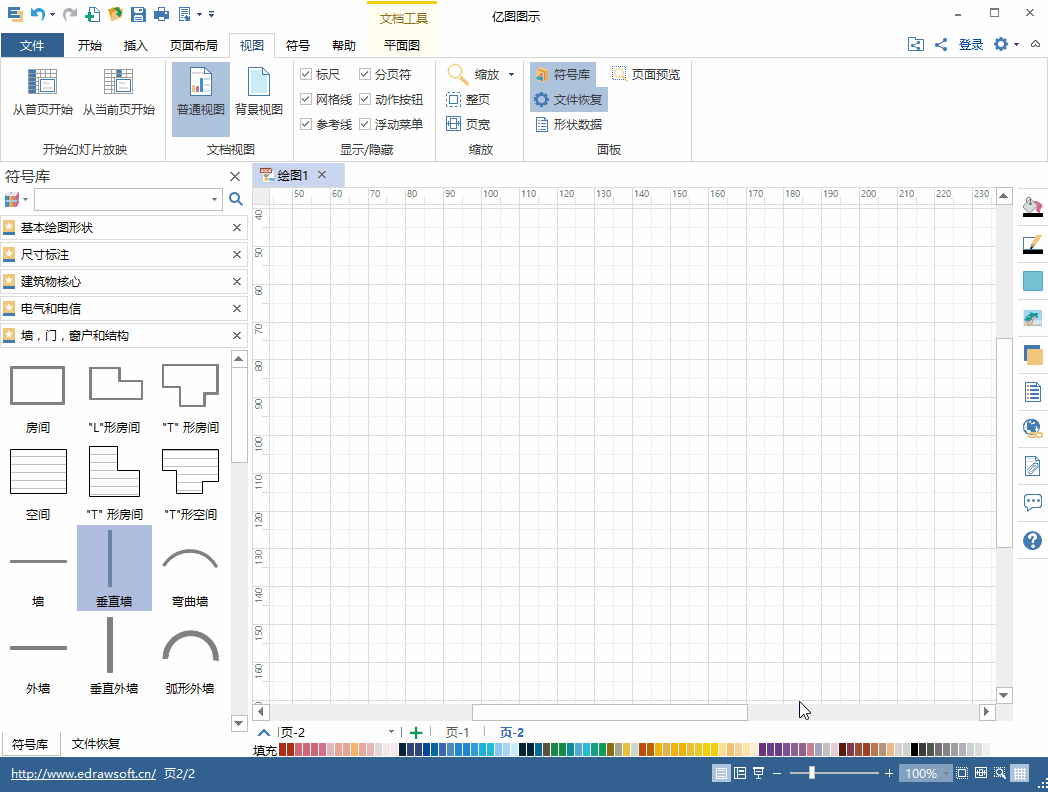Open the help question mark icon
This screenshot has width=1048, height=792.
pyautogui.click(x=1033, y=540)
